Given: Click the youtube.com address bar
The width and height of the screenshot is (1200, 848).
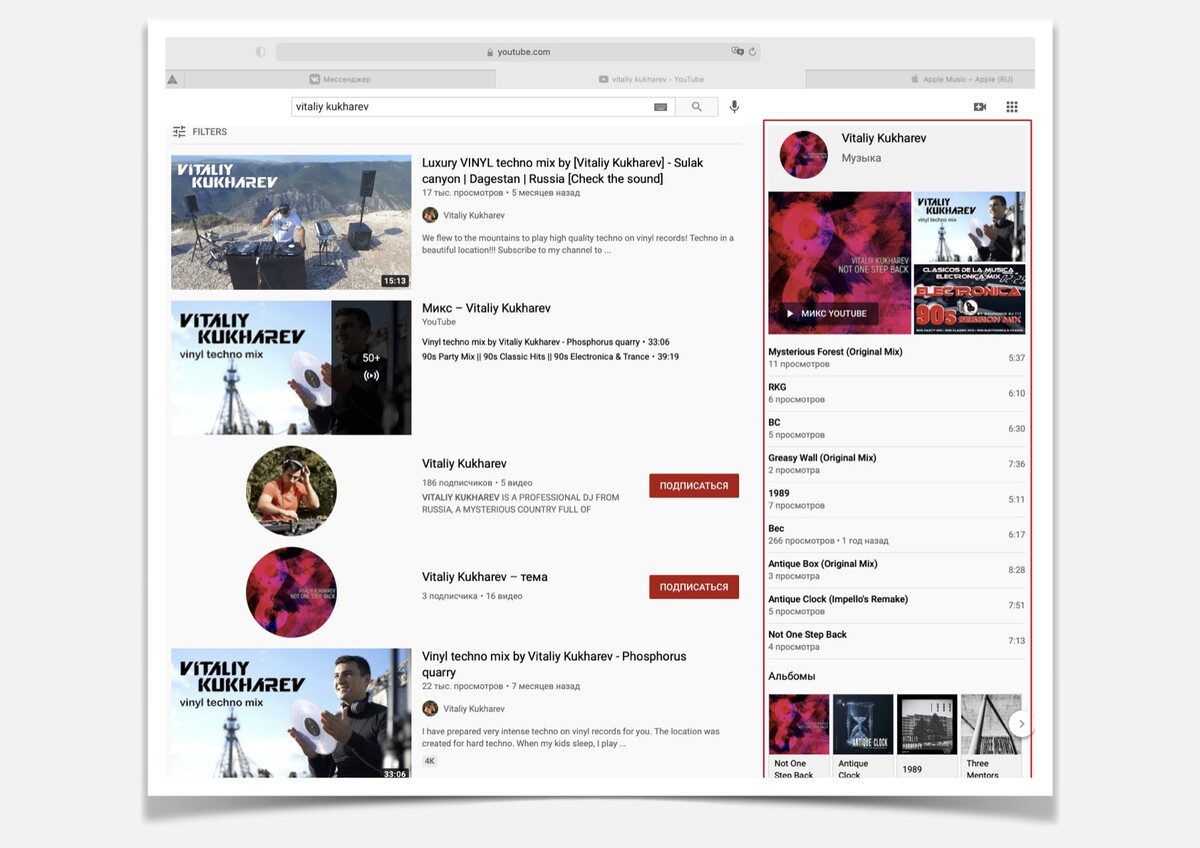Looking at the screenshot, I should (x=518, y=52).
